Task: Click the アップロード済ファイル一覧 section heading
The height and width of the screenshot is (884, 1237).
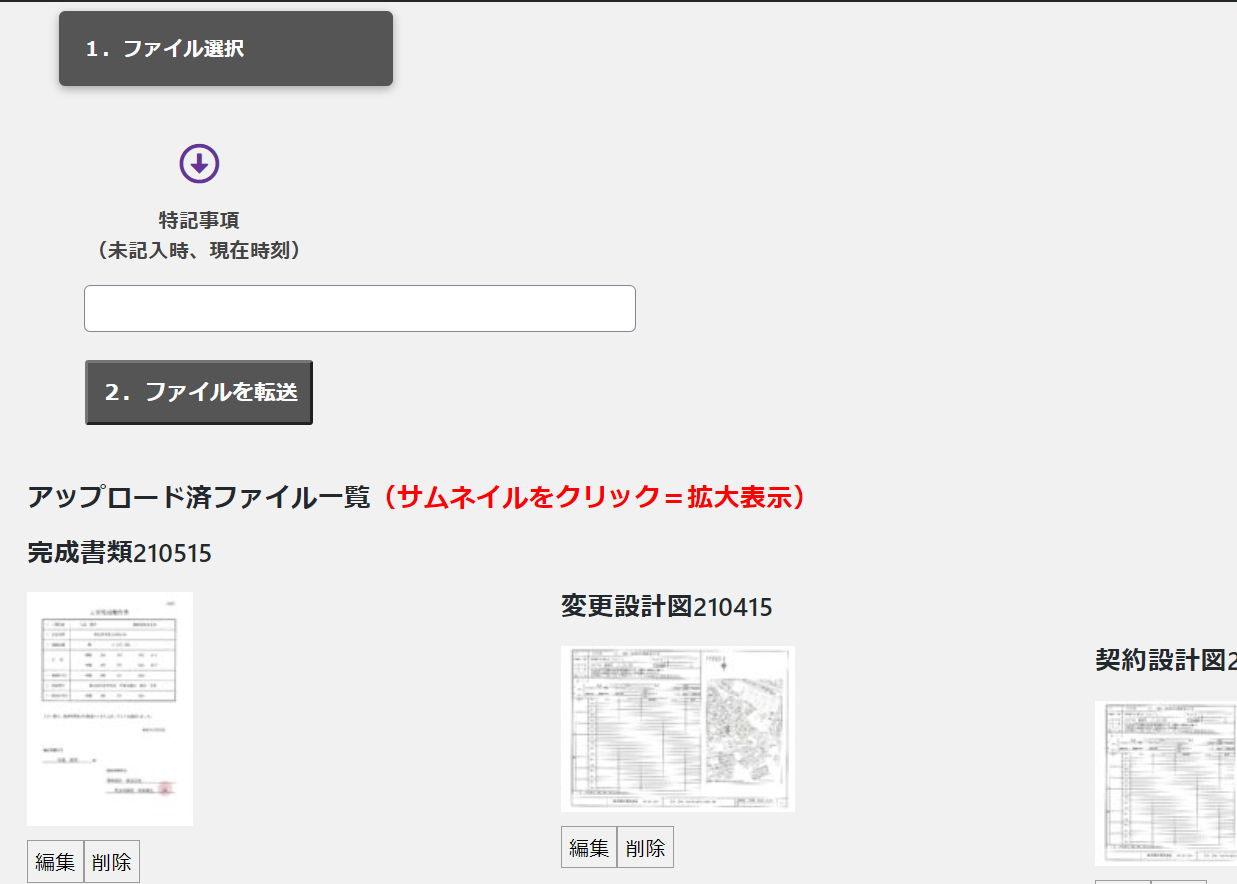Action: [198, 497]
